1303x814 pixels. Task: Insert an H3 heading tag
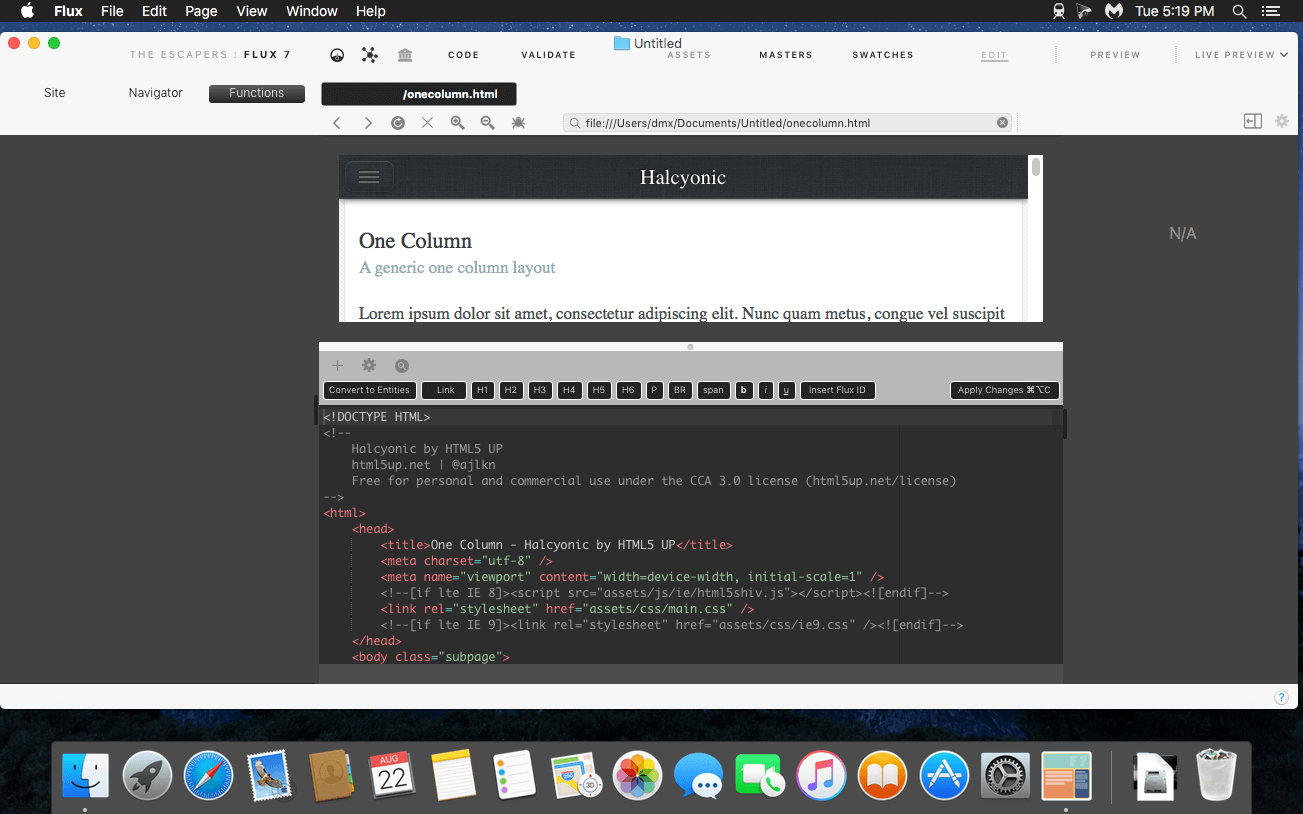[540, 390]
